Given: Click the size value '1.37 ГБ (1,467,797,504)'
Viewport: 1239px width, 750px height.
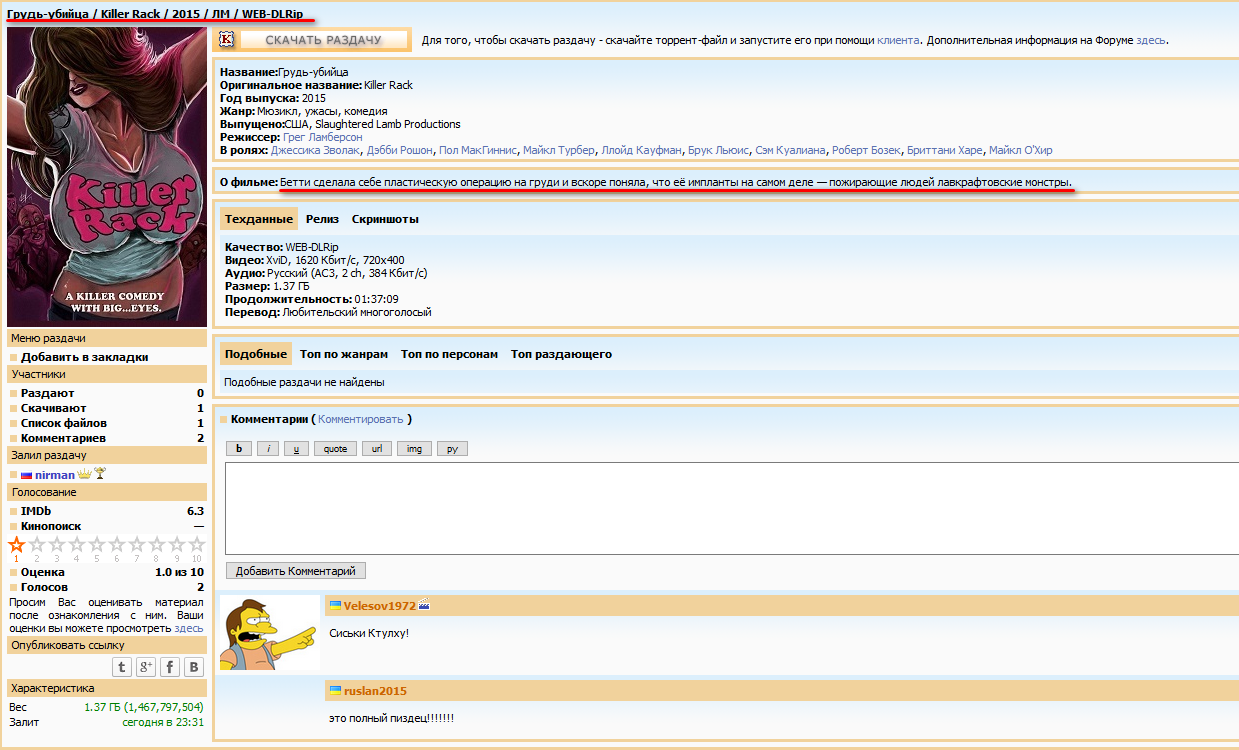Looking at the screenshot, I should (144, 707).
